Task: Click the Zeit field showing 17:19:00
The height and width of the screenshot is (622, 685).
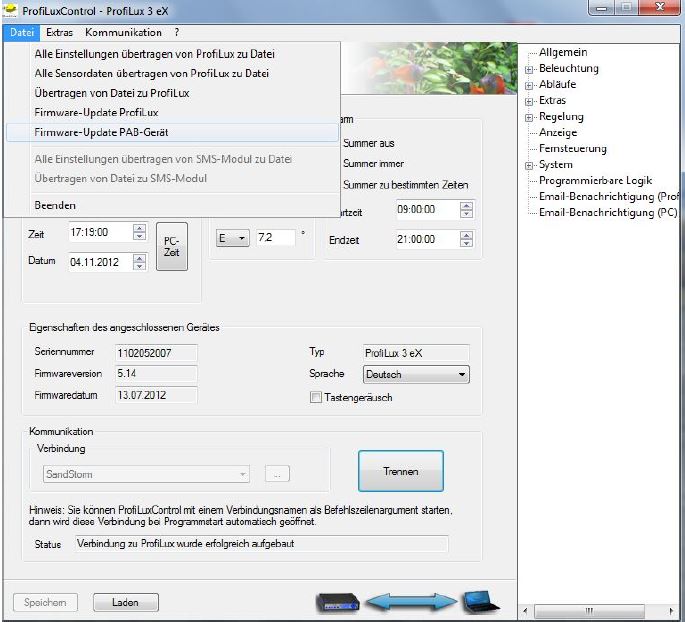Action: (x=100, y=233)
